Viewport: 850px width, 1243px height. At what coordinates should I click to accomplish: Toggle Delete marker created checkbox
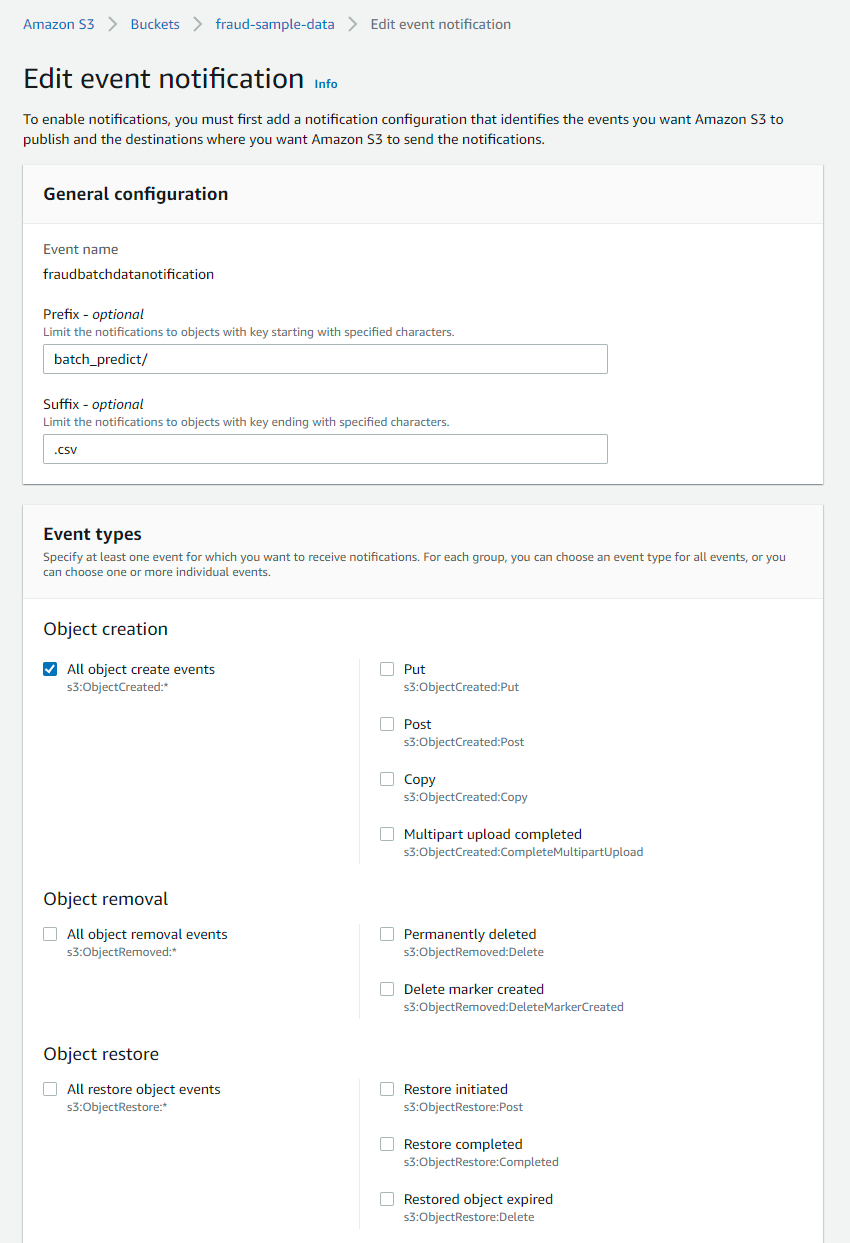(x=387, y=990)
